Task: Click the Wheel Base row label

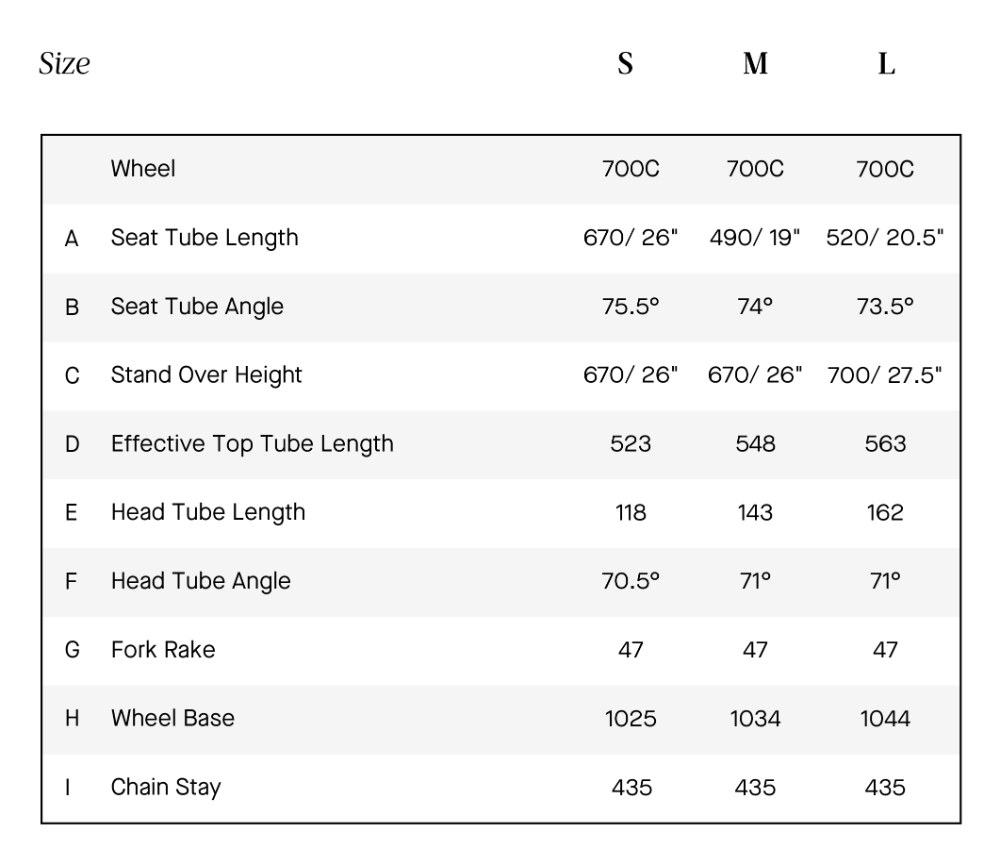Action: [172, 718]
